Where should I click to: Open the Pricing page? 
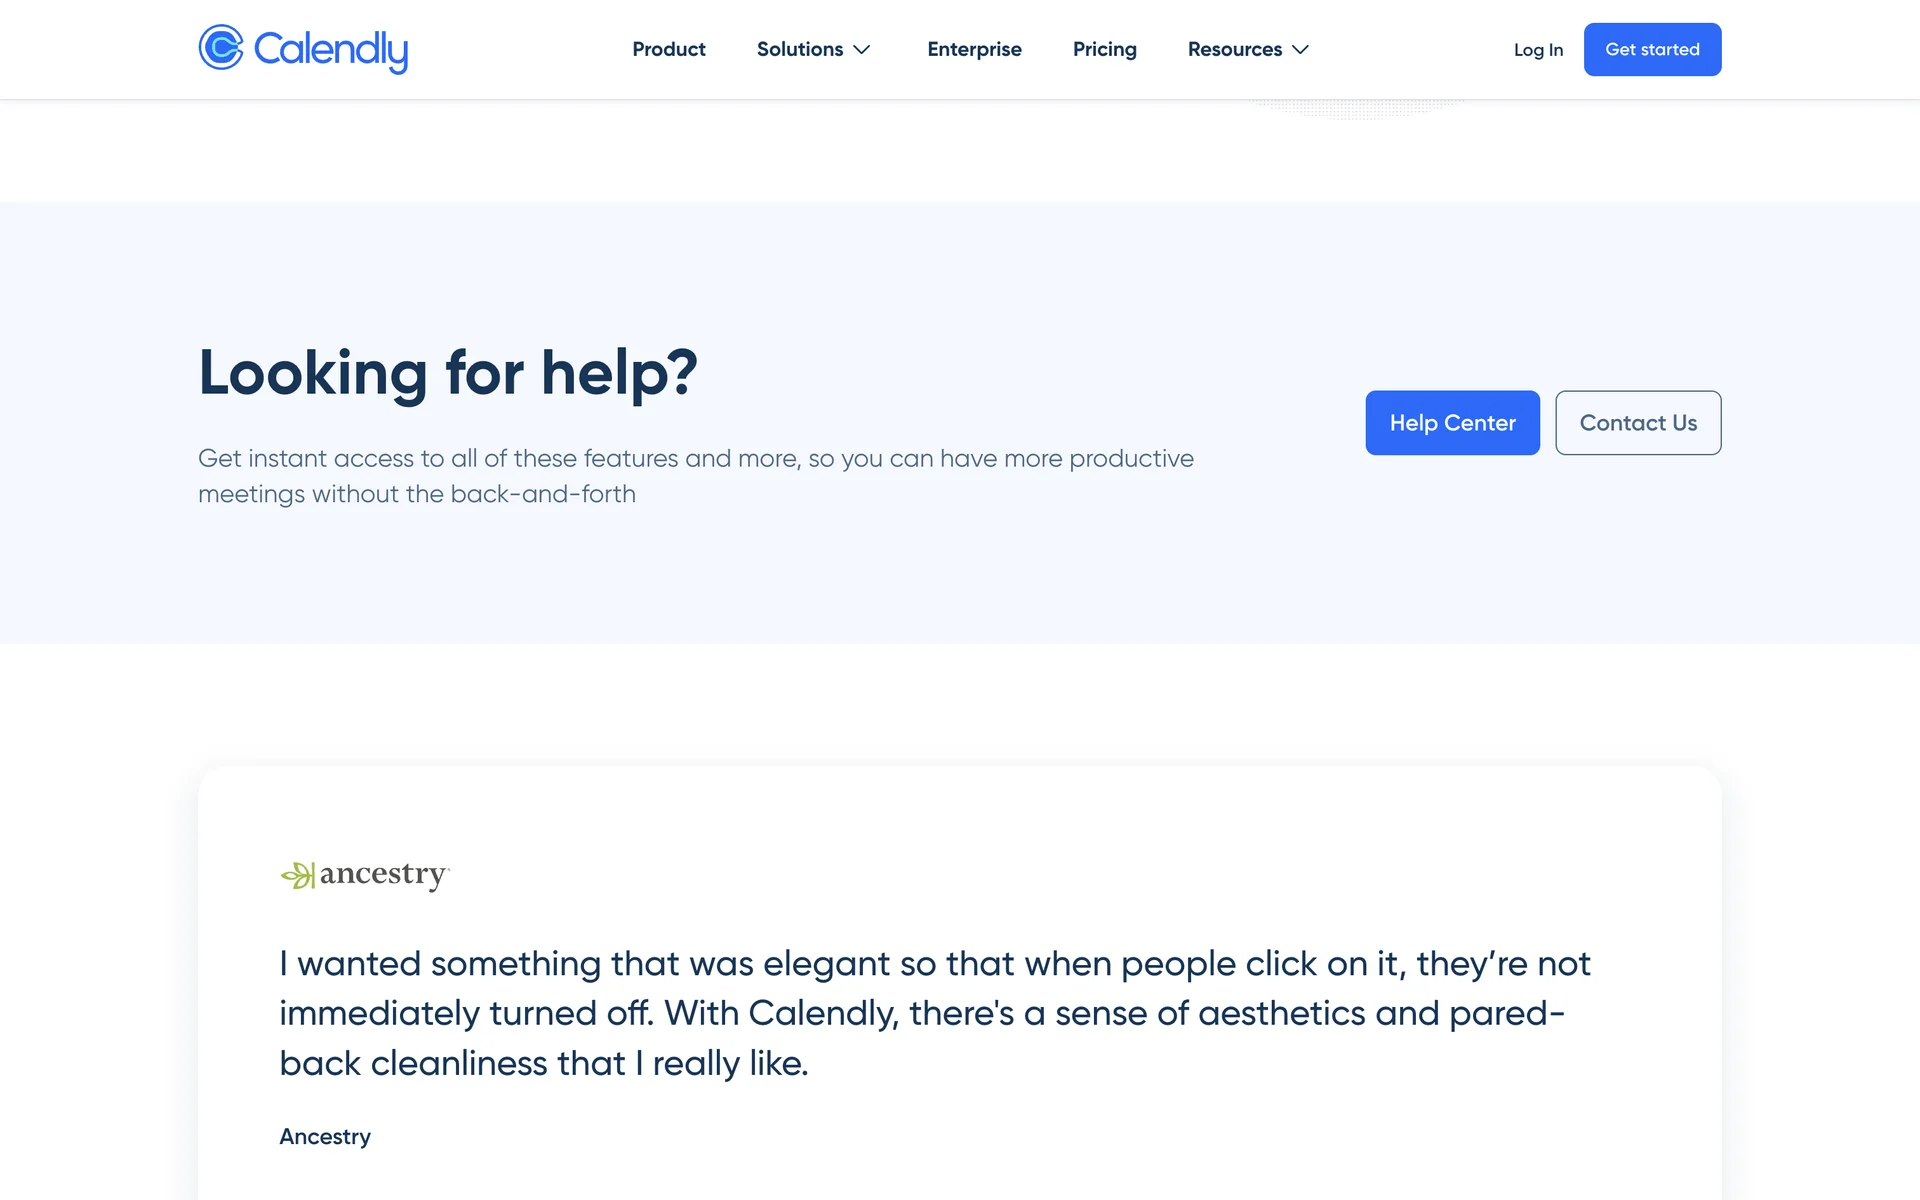pyautogui.click(x=1104, y=50)
